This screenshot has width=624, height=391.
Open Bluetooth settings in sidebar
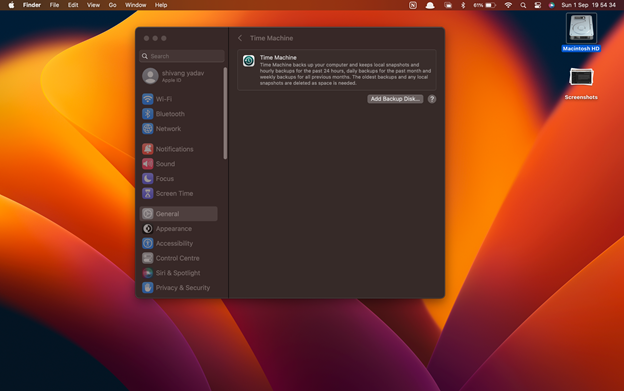click(x=179, y=114)
